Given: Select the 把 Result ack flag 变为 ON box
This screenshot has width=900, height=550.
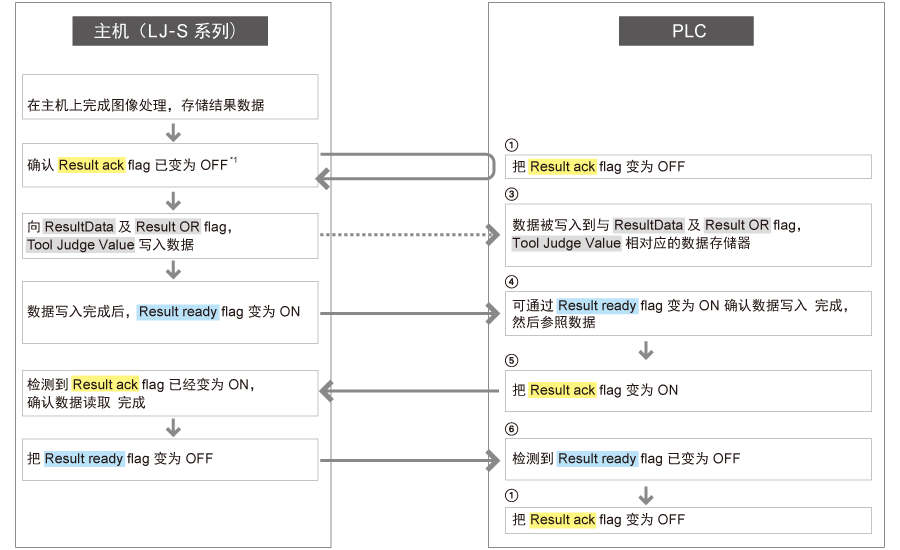Looking at the screenshot, I should [x=690, y=390].
